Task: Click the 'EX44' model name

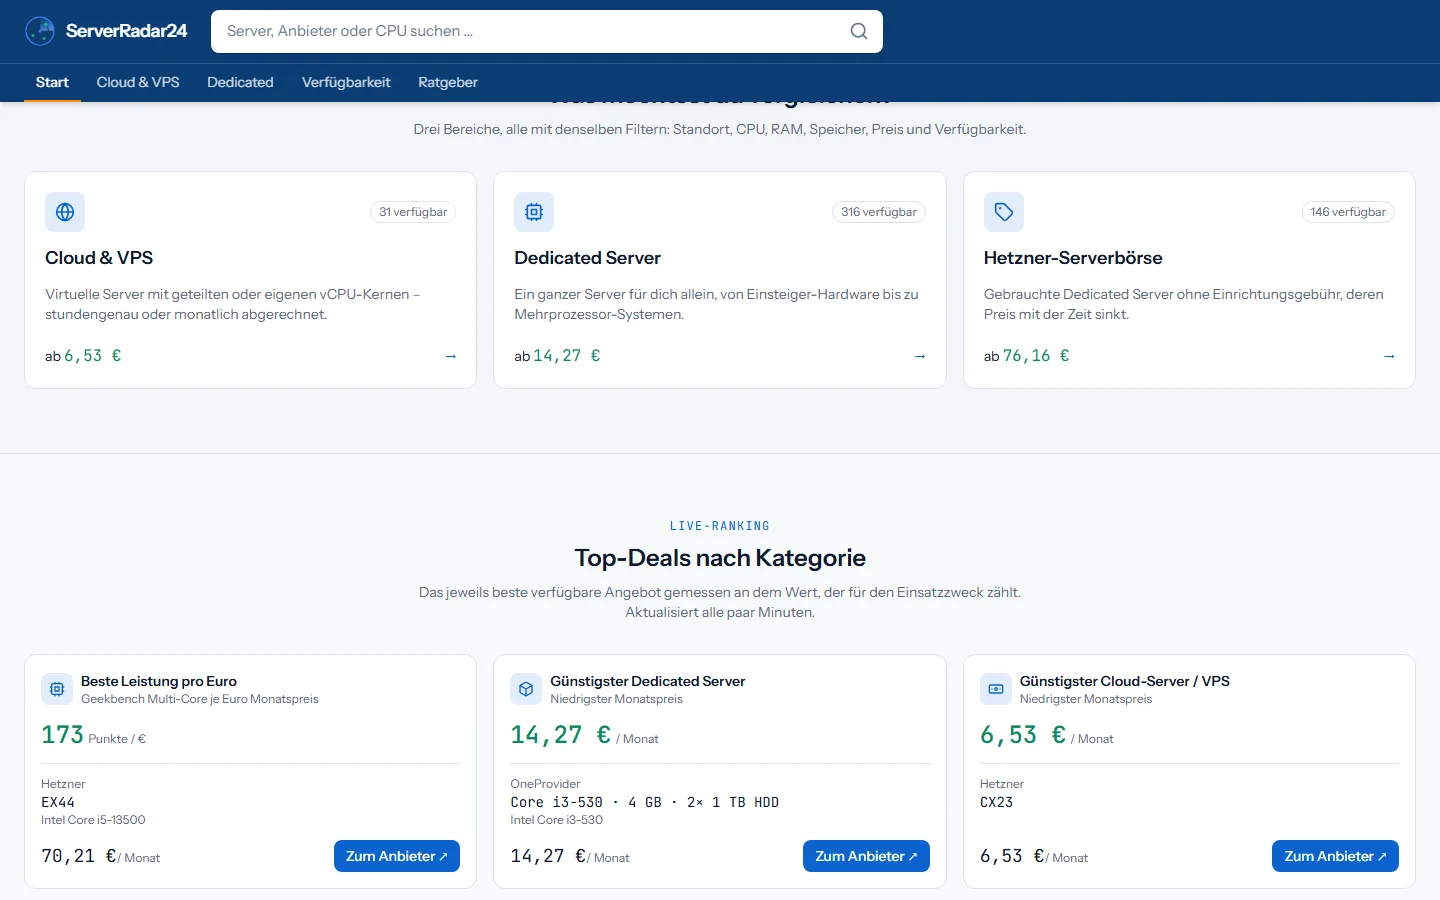Action: pyautogui.click(x=58, y=802)
